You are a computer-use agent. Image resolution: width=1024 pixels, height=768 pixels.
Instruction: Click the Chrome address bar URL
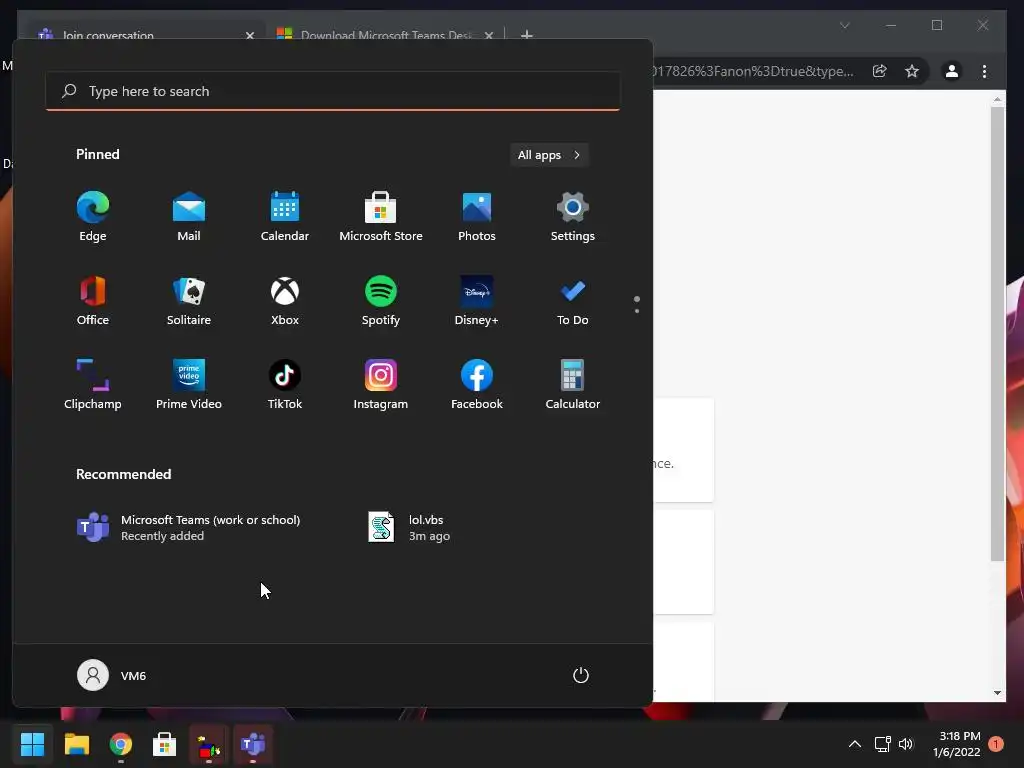click(752, 71)
